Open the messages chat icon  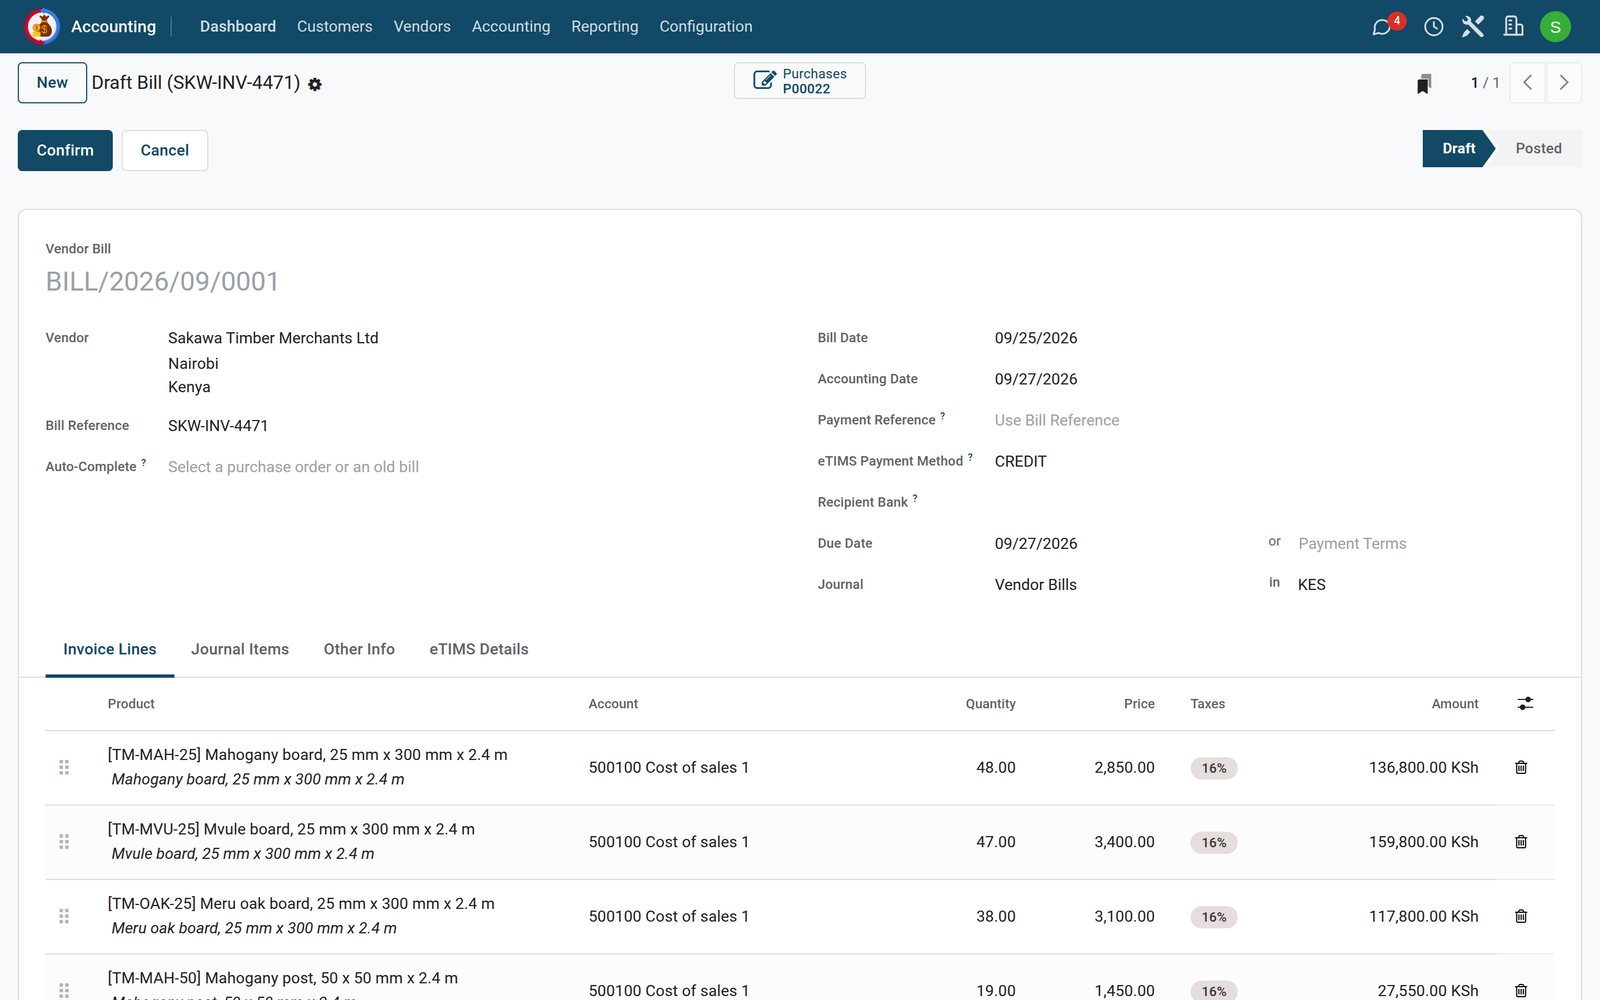(1382, 27)
